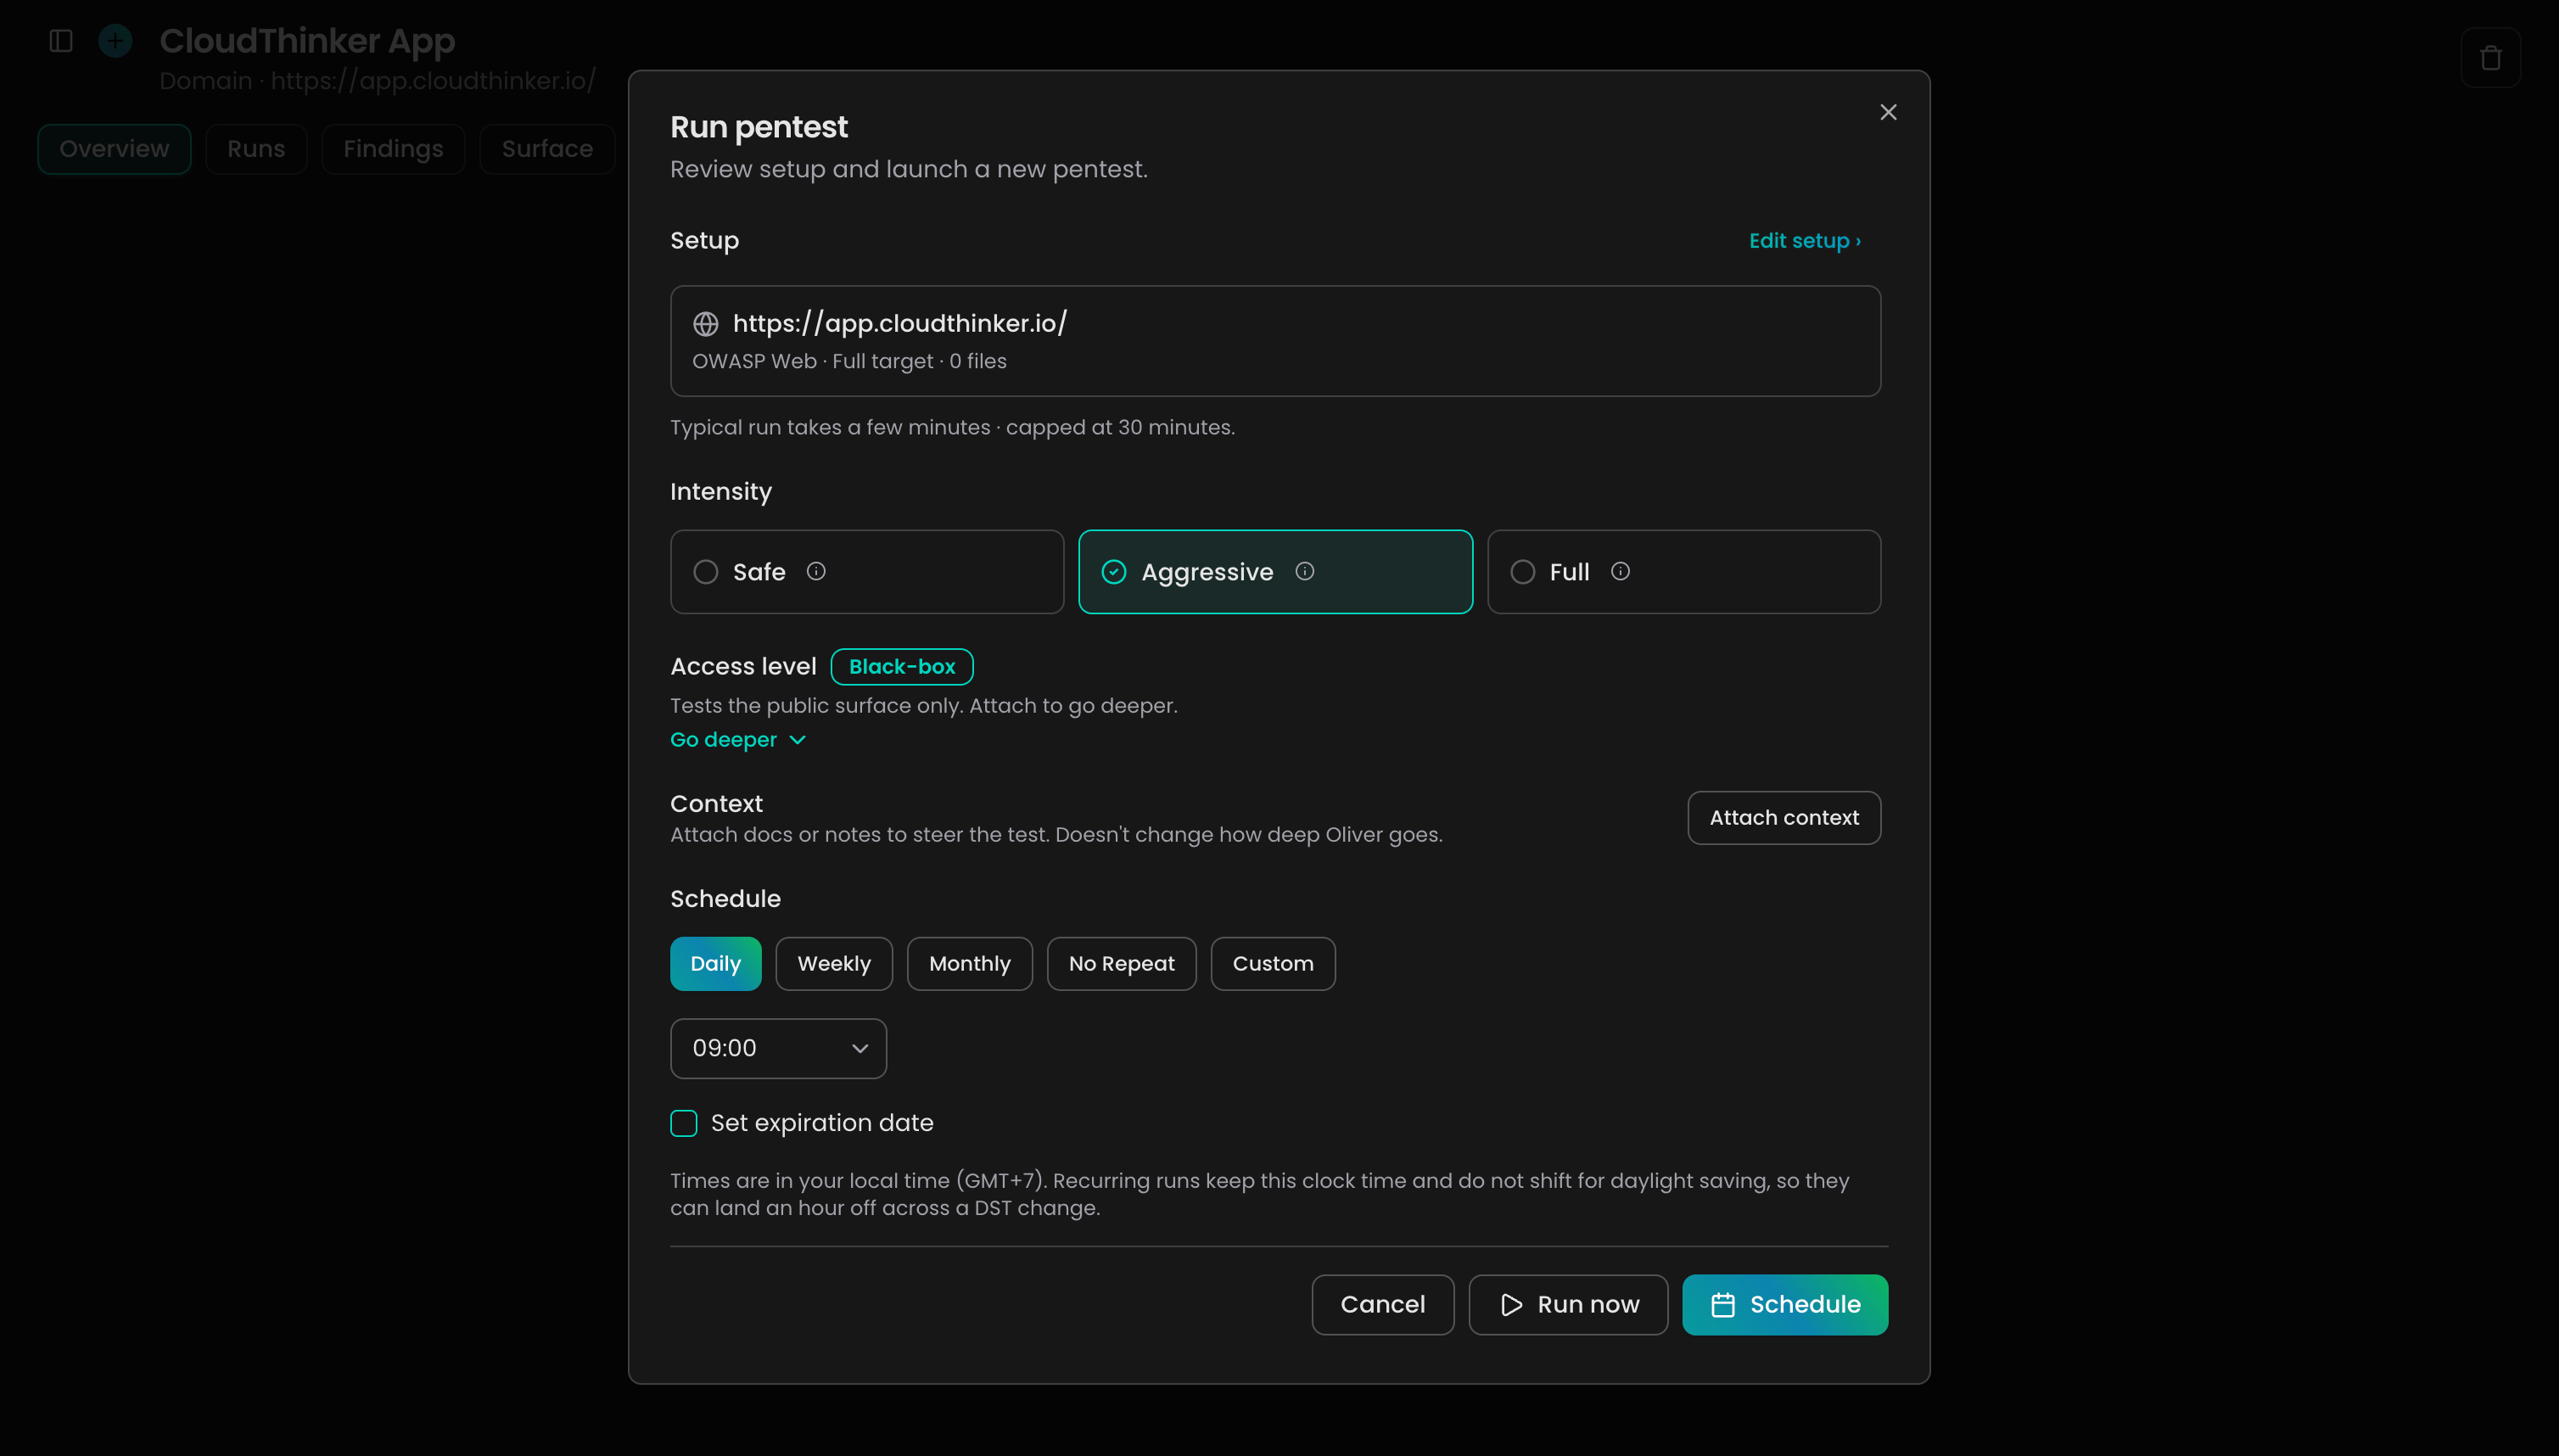Show info for Aggressive intensity
The width and height of the screenshot is (2559, 1456).
pos(1305,571)
